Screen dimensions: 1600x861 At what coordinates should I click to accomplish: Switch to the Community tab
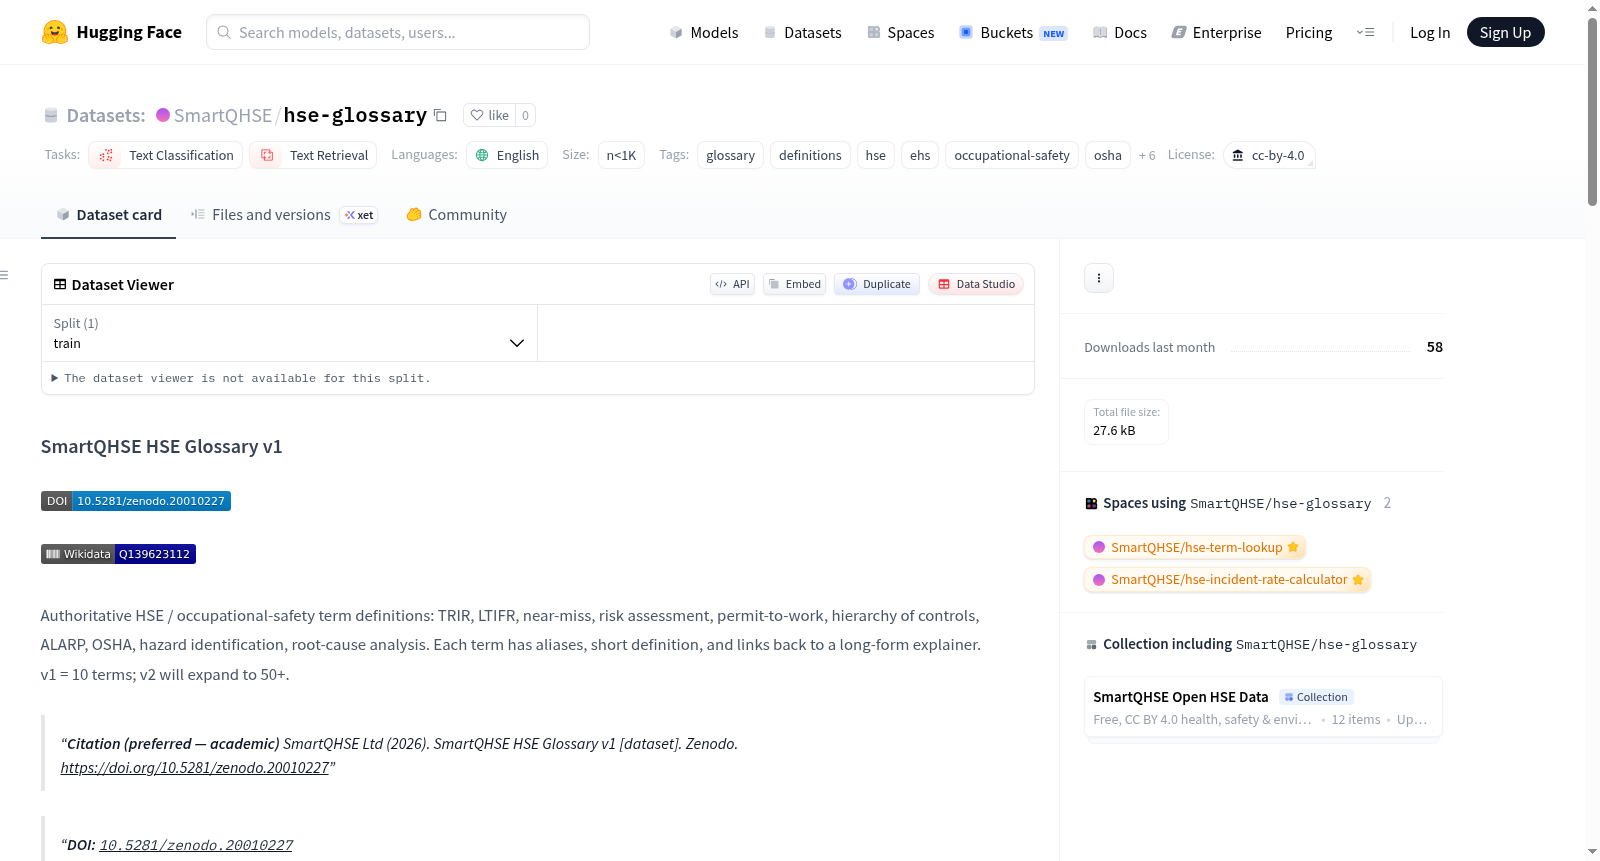[456, 215]
